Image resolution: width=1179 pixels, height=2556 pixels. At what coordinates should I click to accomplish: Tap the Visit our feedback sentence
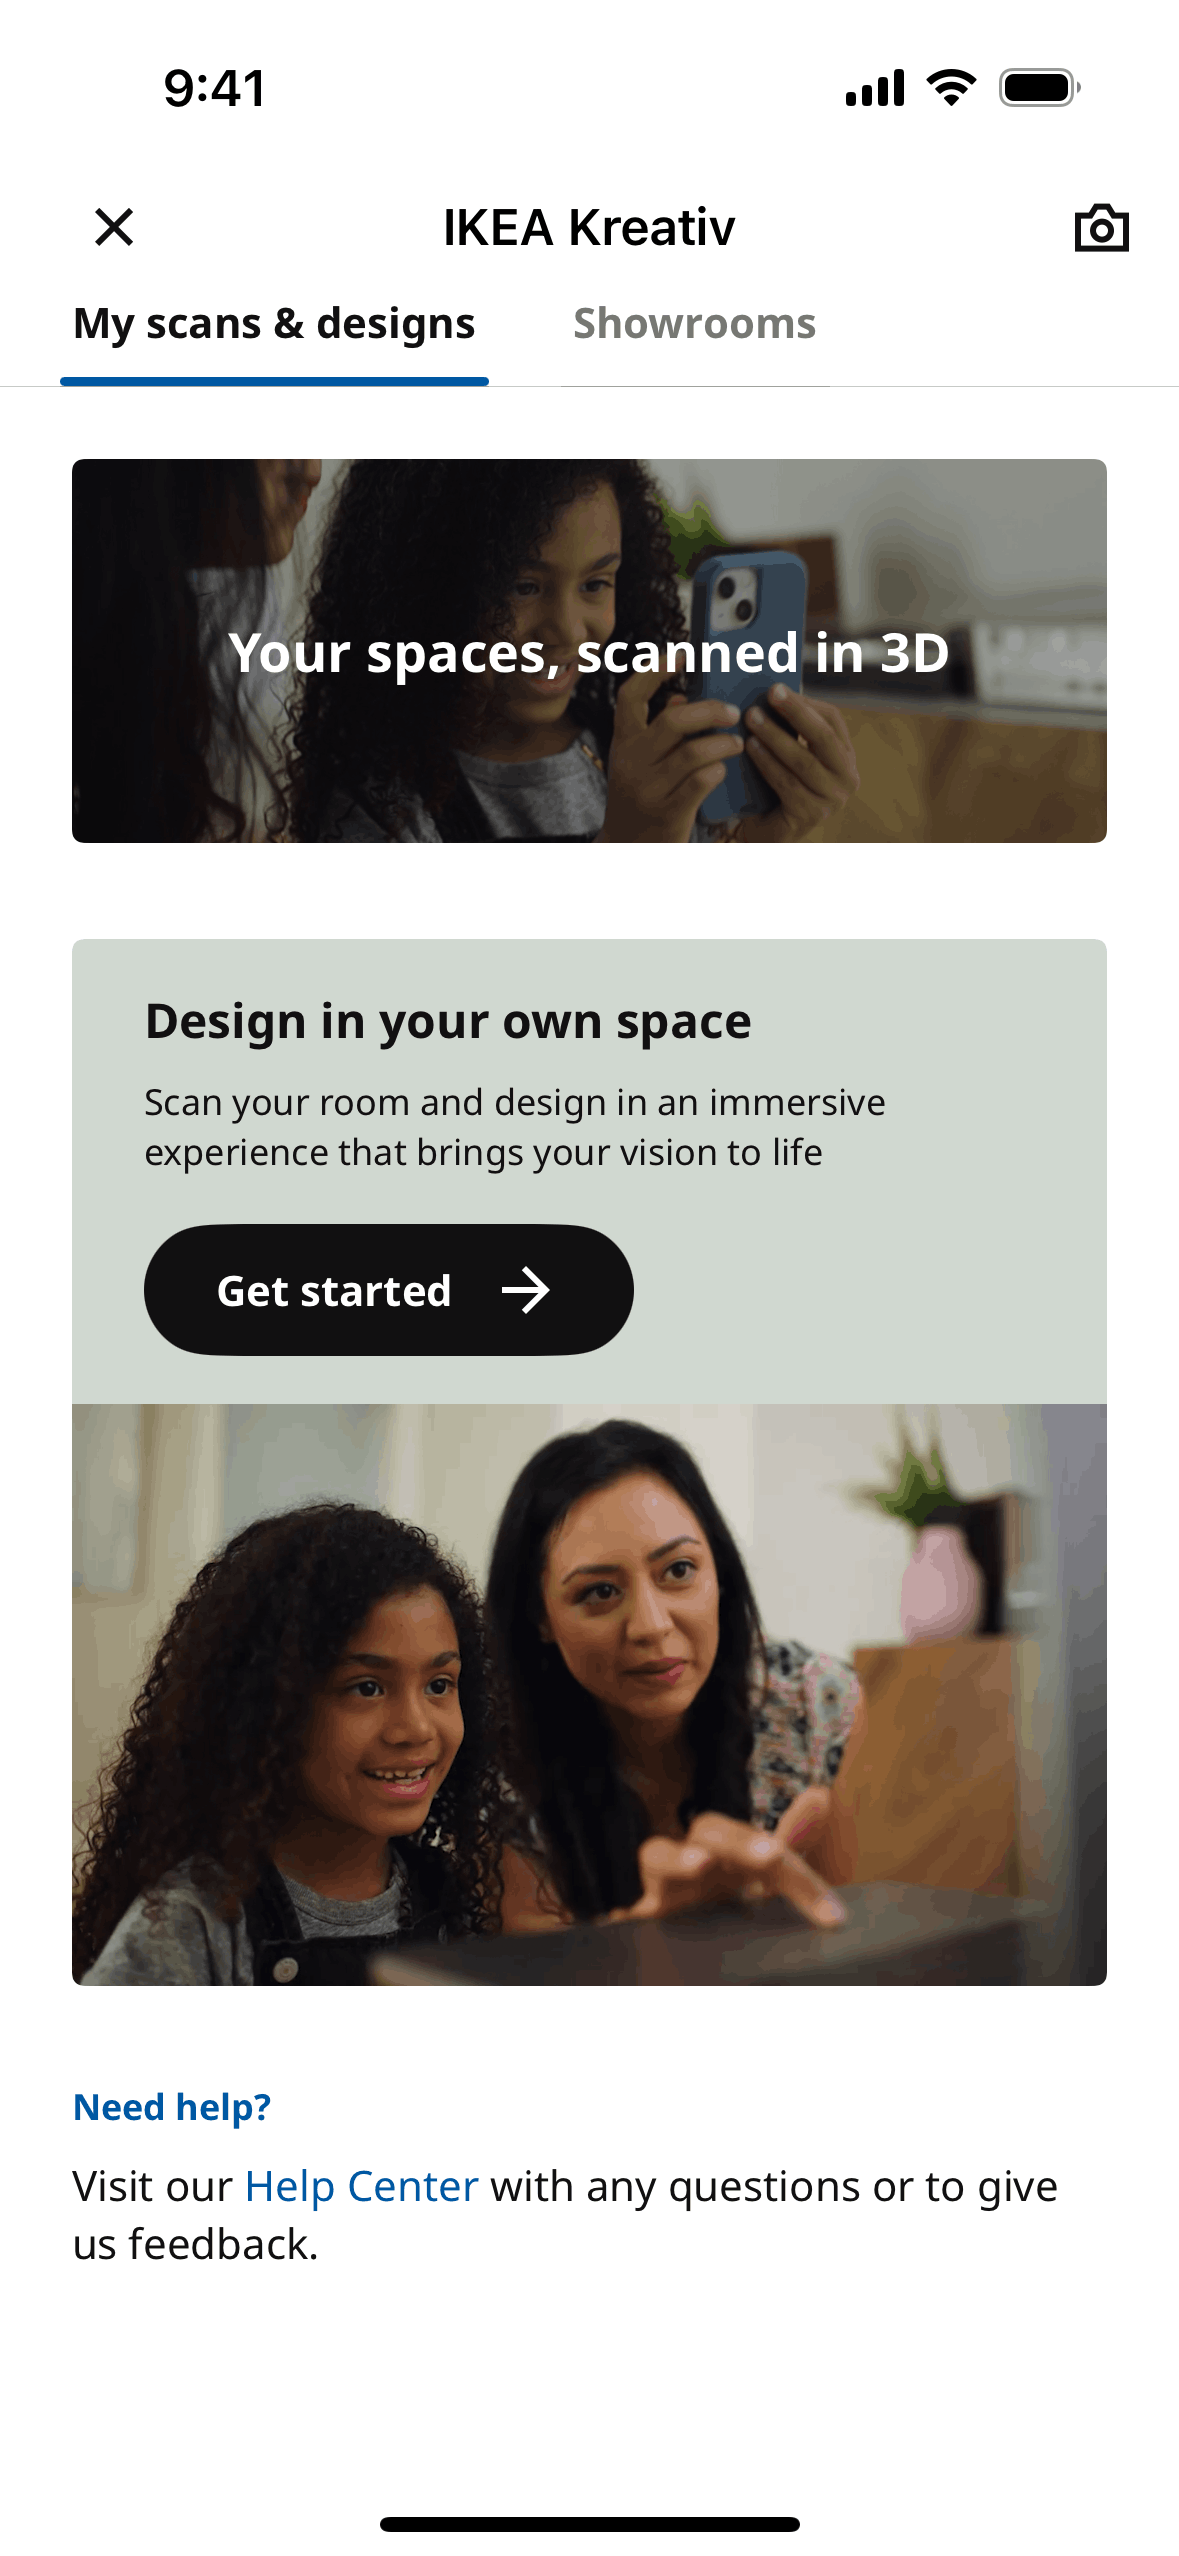click(565, 2215)
